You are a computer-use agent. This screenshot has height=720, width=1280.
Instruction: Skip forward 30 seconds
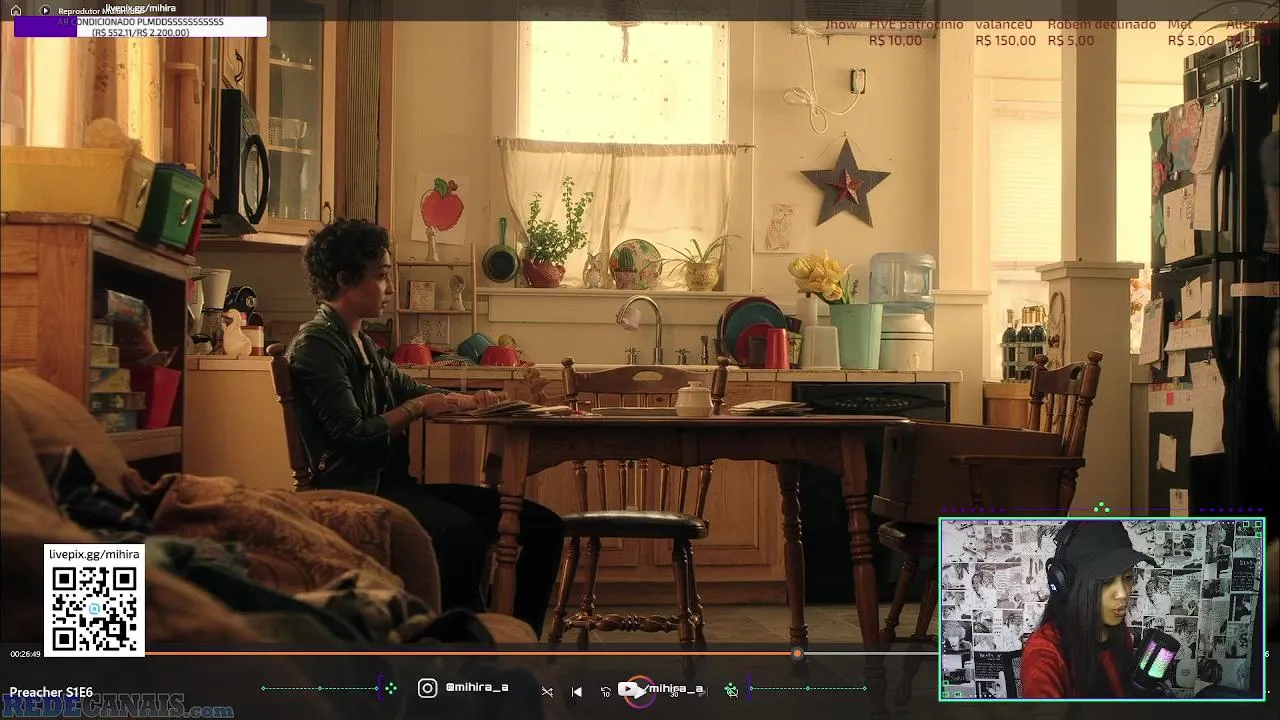(x=674, y=692)
